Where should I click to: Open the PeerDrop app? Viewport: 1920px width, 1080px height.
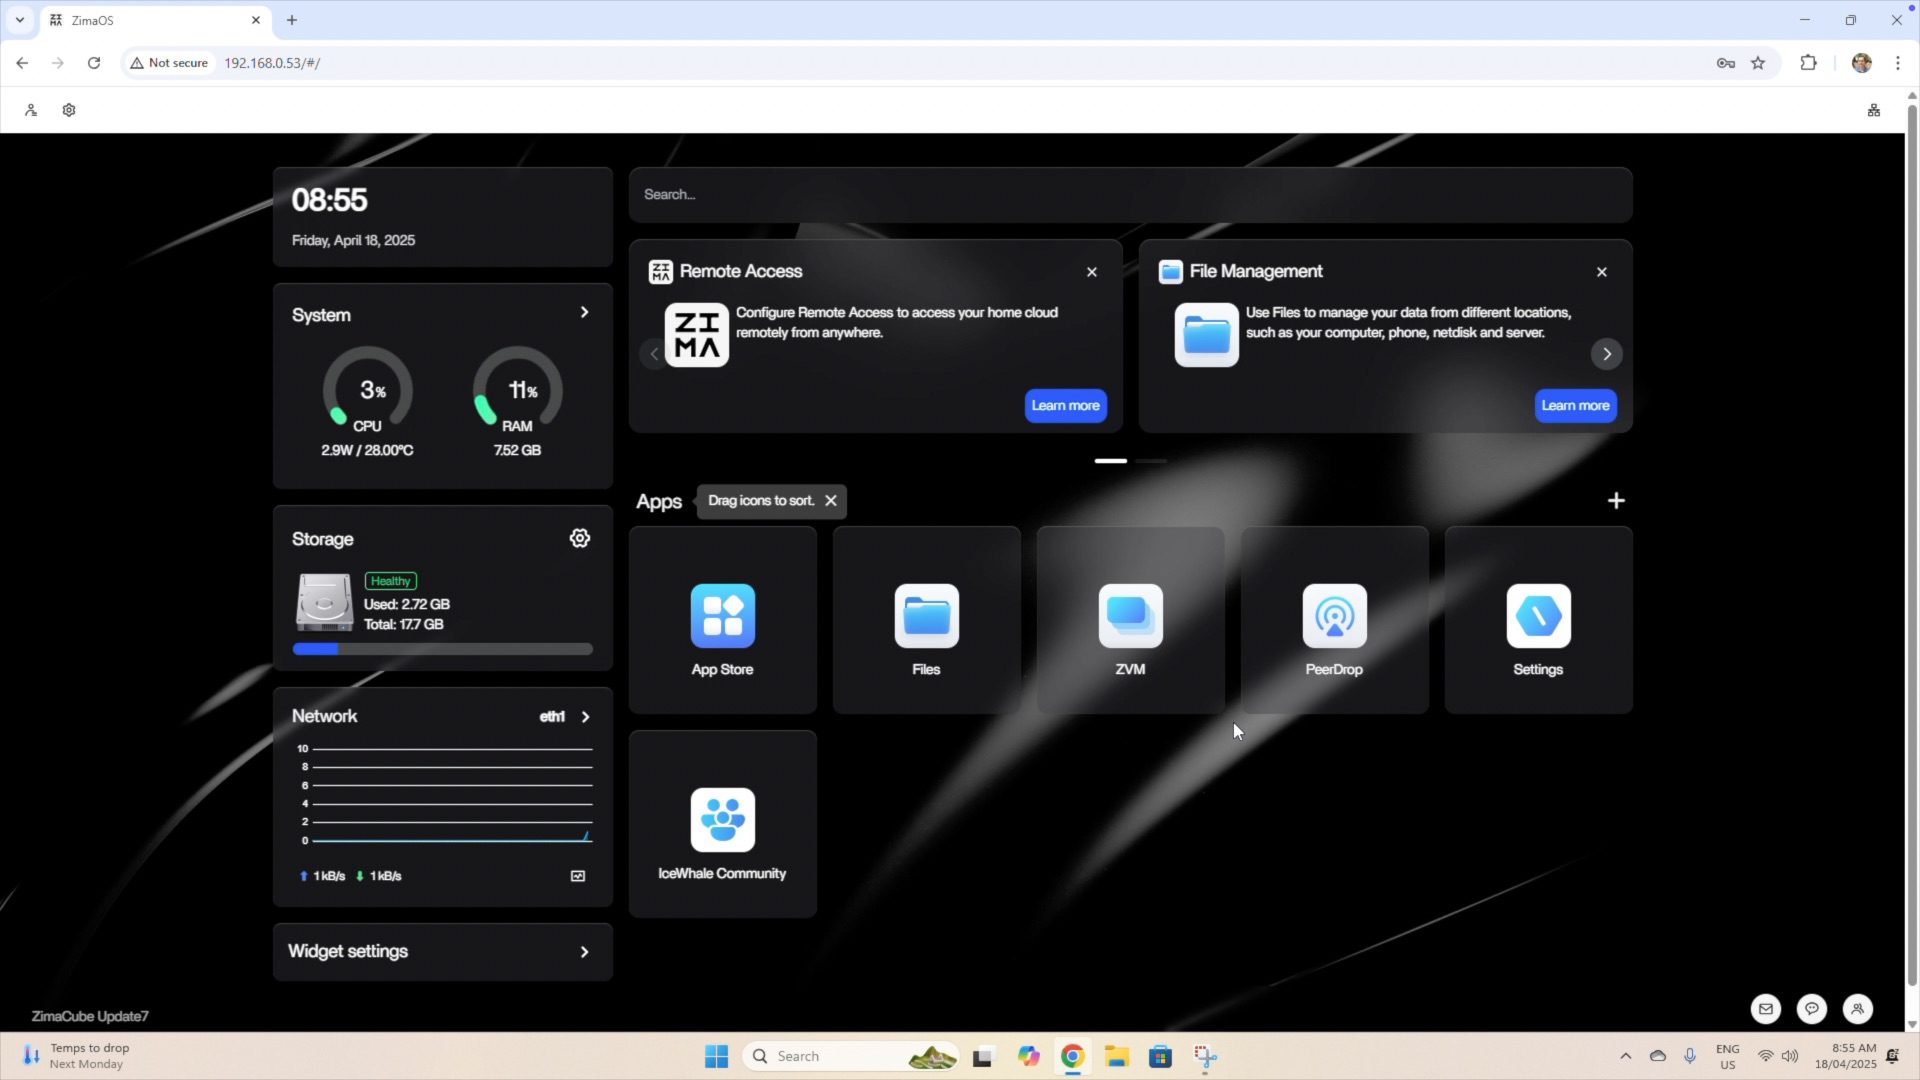point(1334,617)
